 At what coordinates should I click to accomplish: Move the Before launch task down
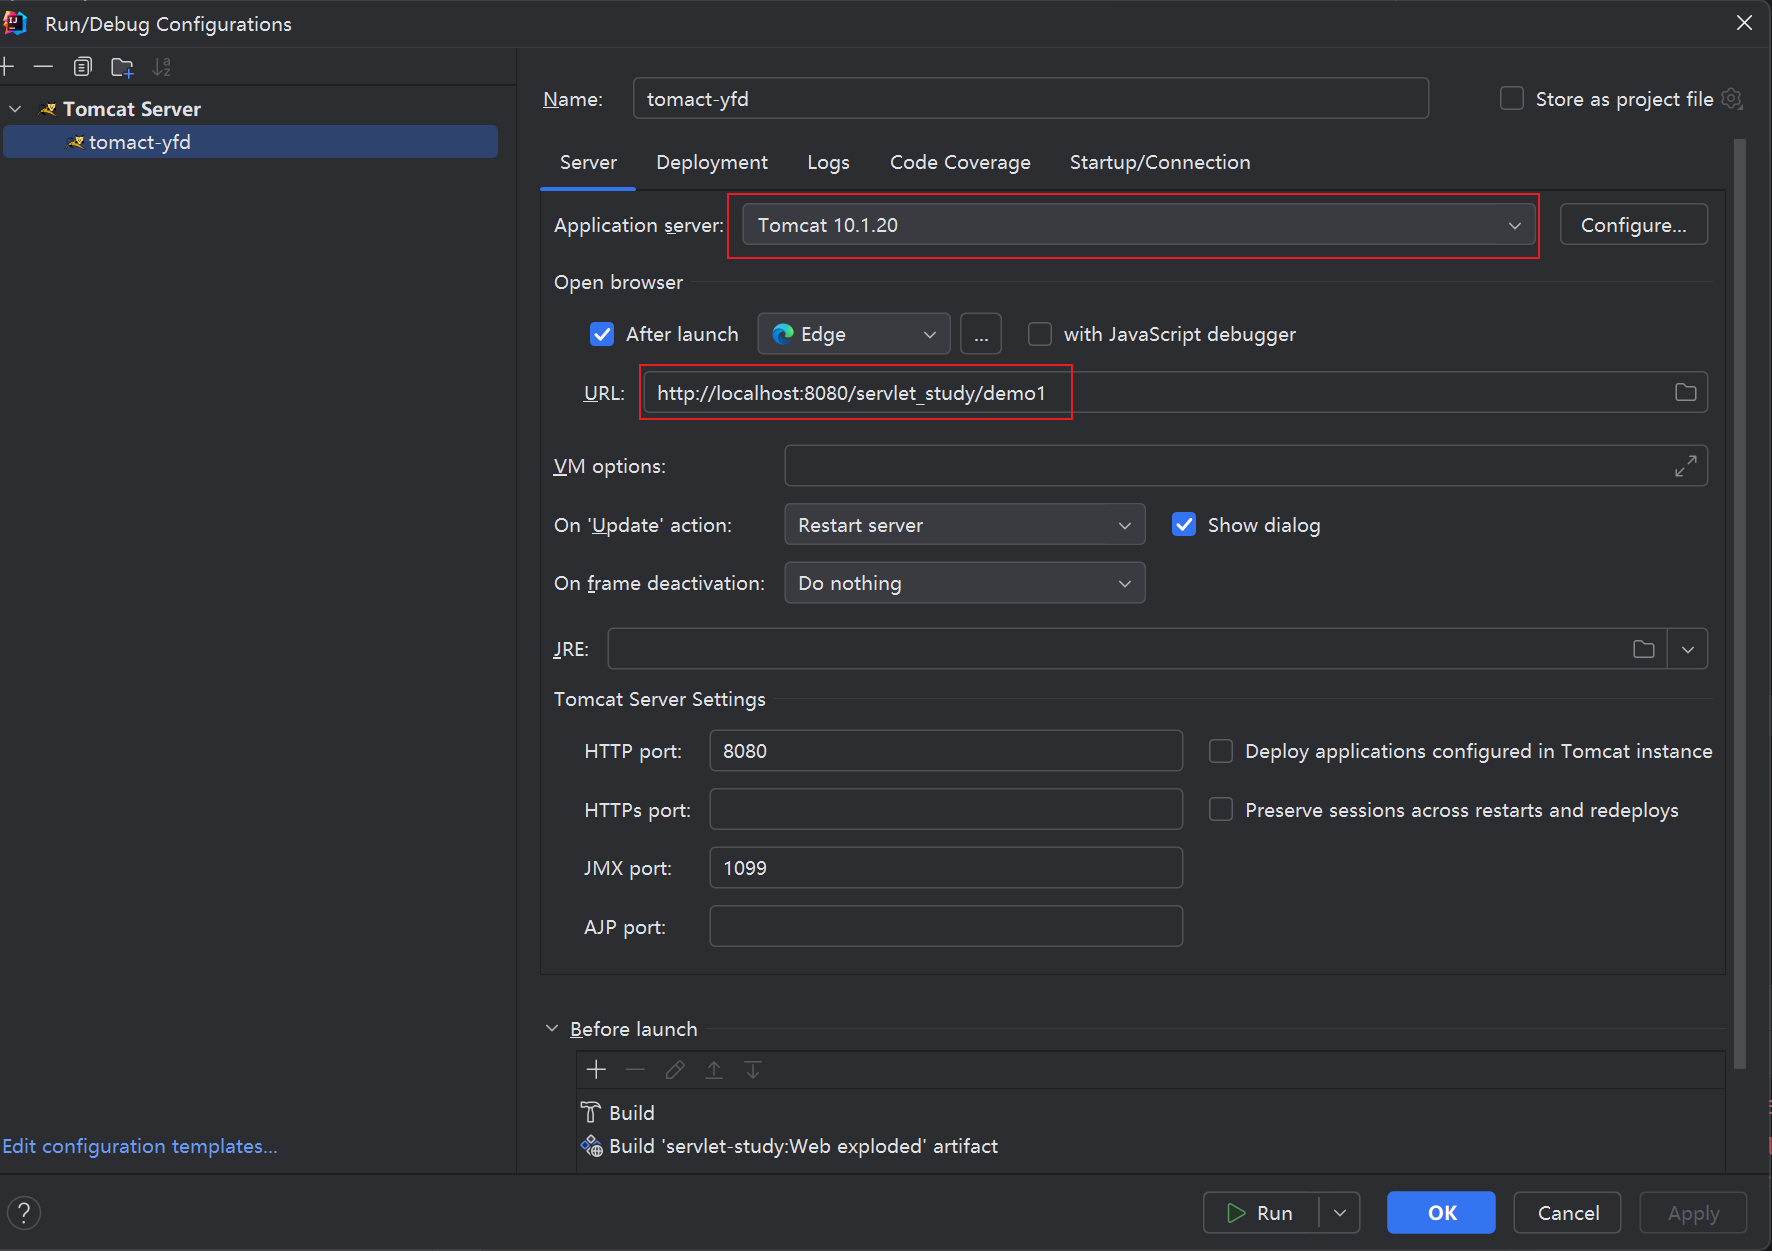[753, 1070]
